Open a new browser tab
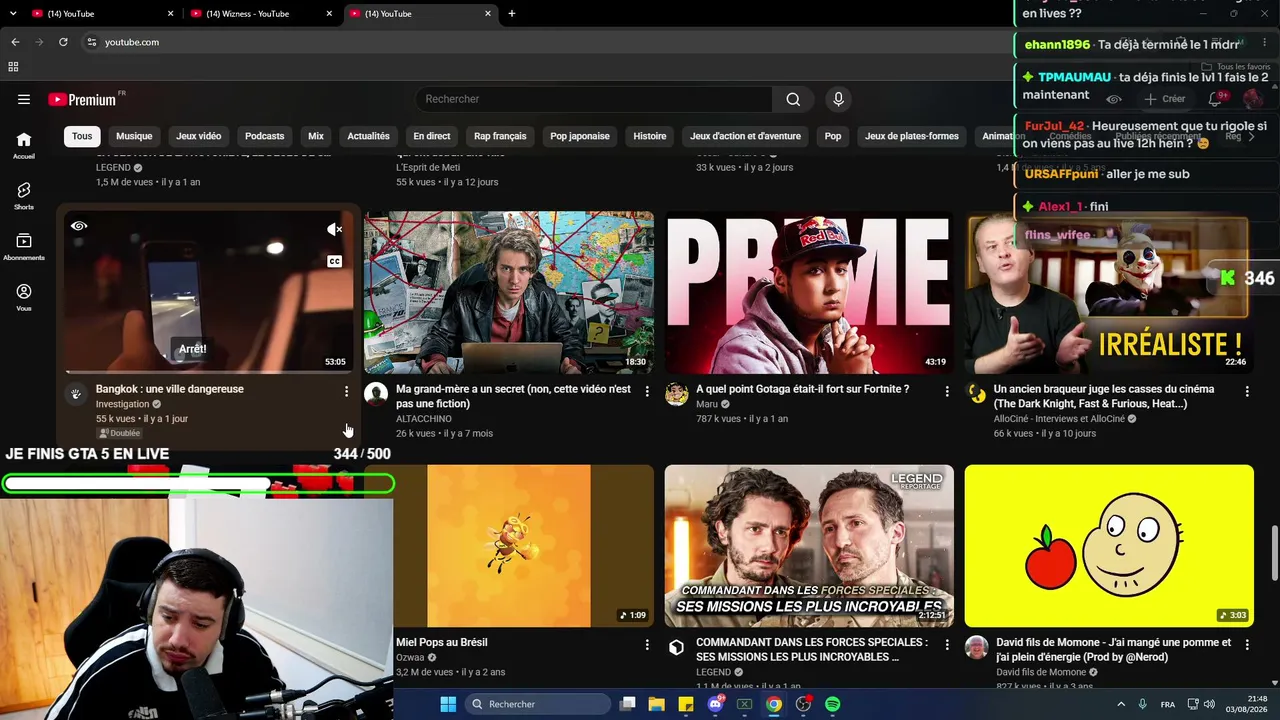The height and width of the screenshot is (720, 1280). [512, 14]
